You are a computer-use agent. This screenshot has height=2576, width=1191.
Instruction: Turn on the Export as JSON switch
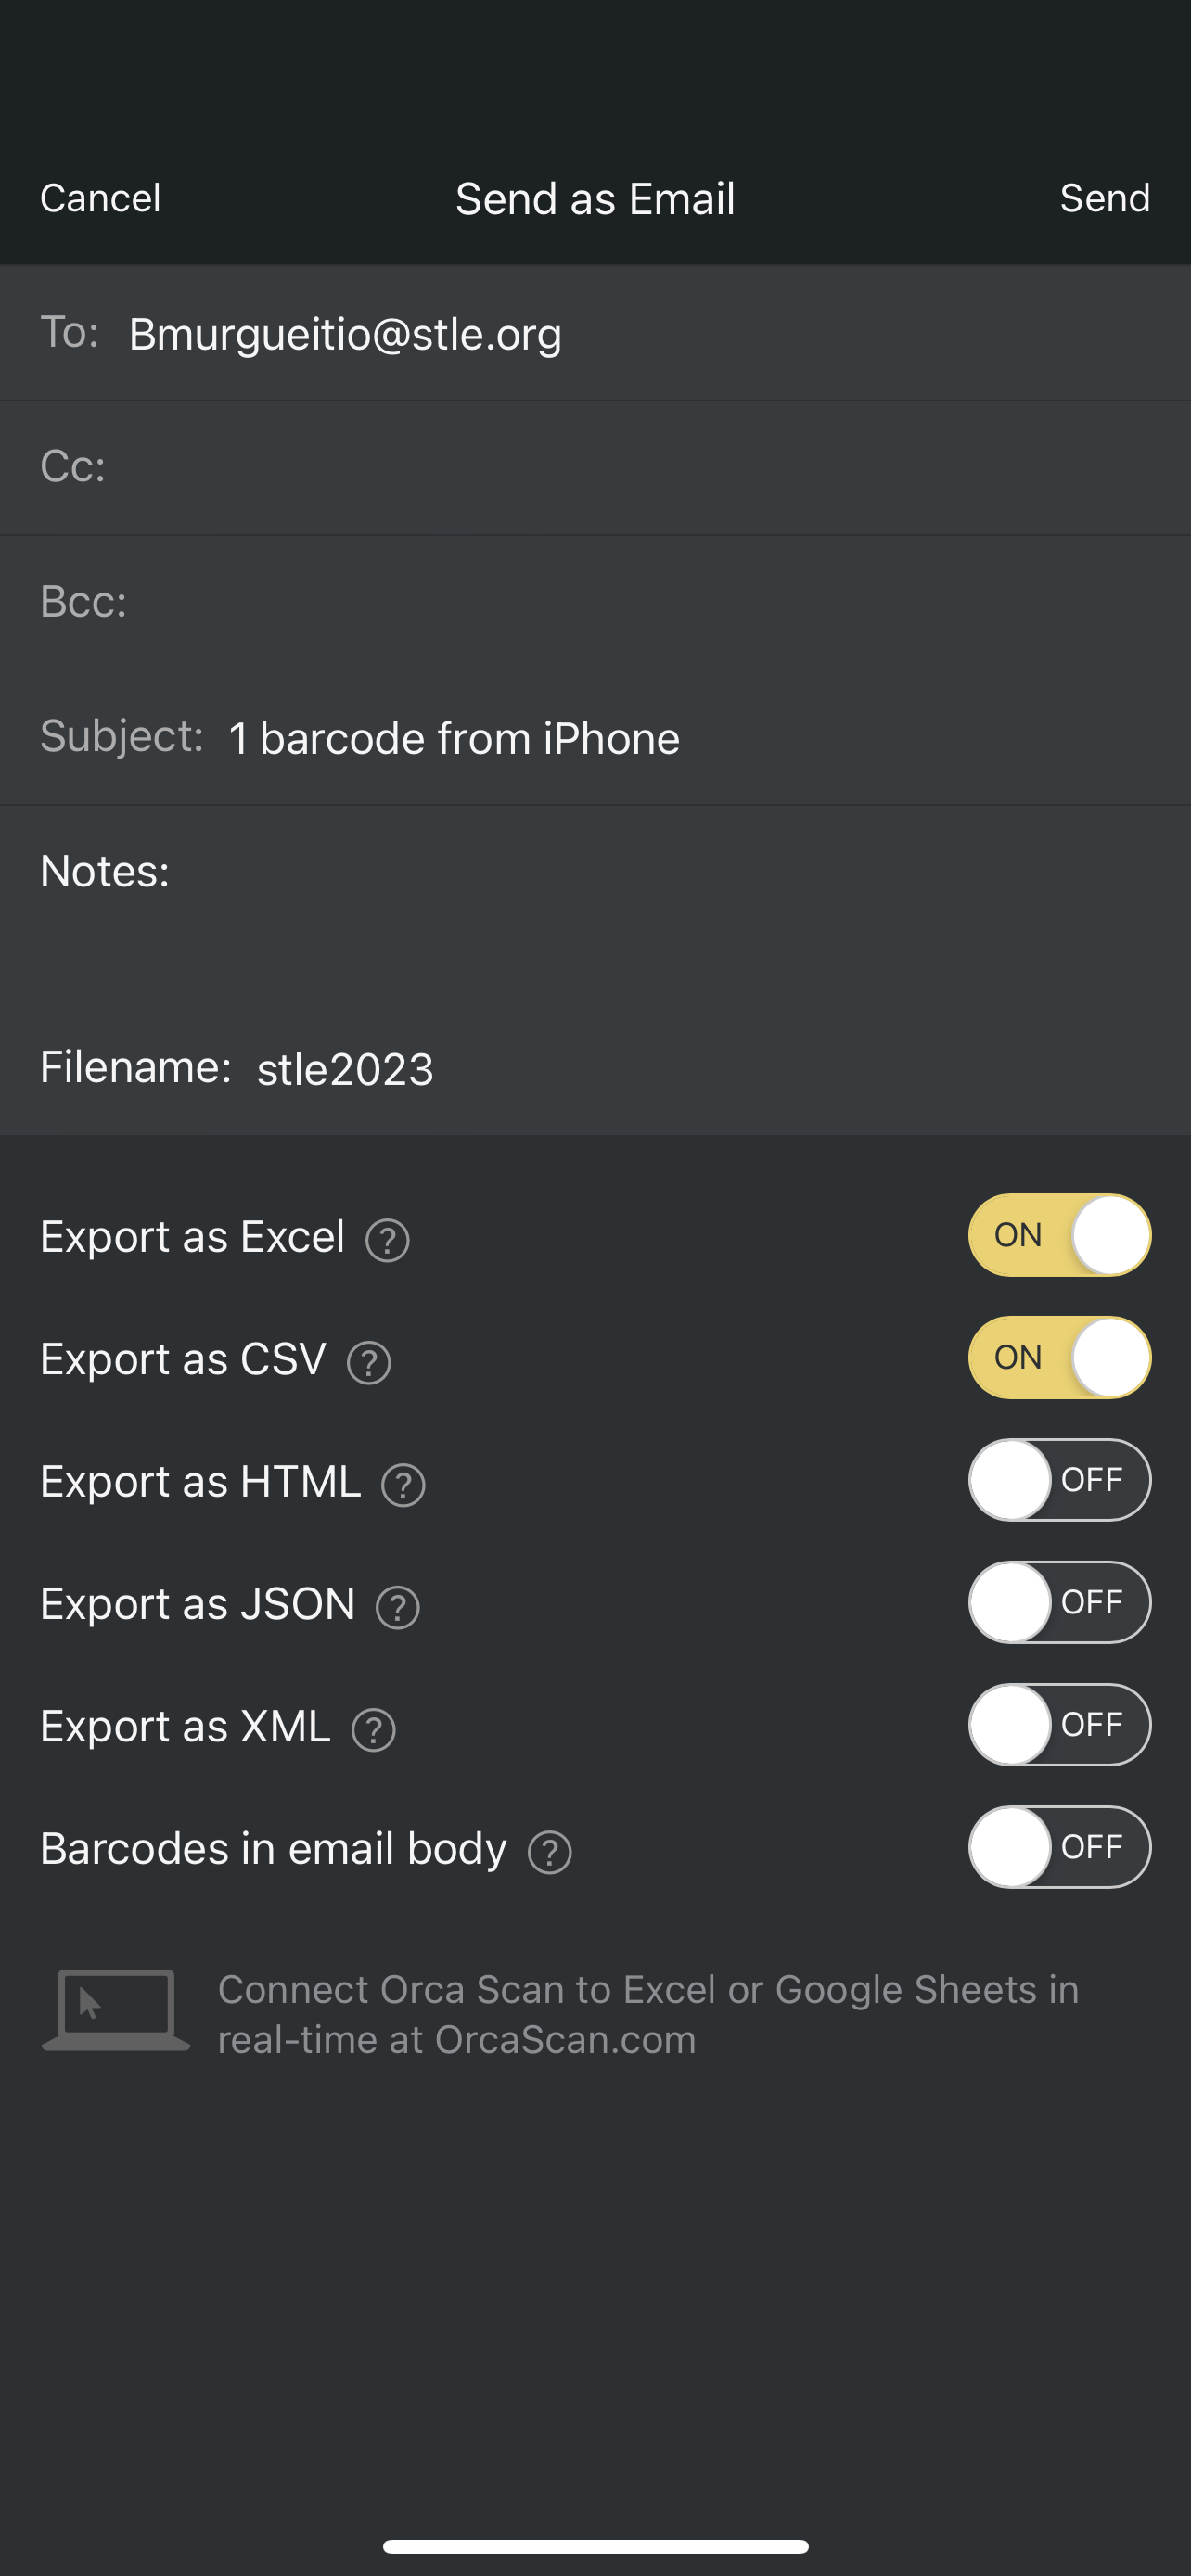[x=1059, y=1602]
